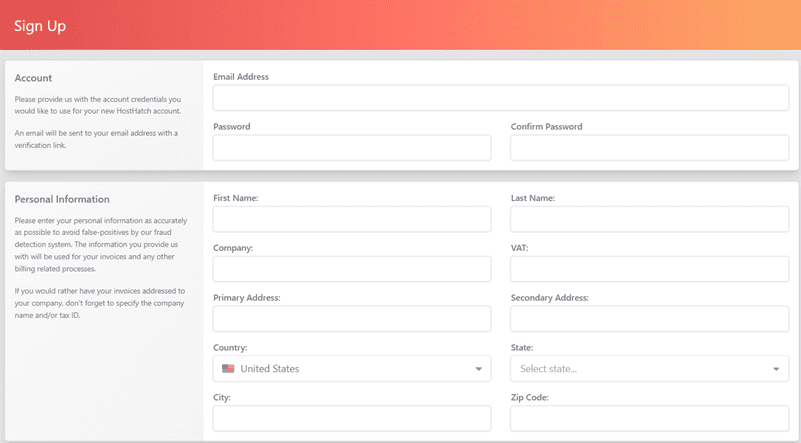Click the First Name text box
This screenshot has width=801, height=443.
(352, 219)
